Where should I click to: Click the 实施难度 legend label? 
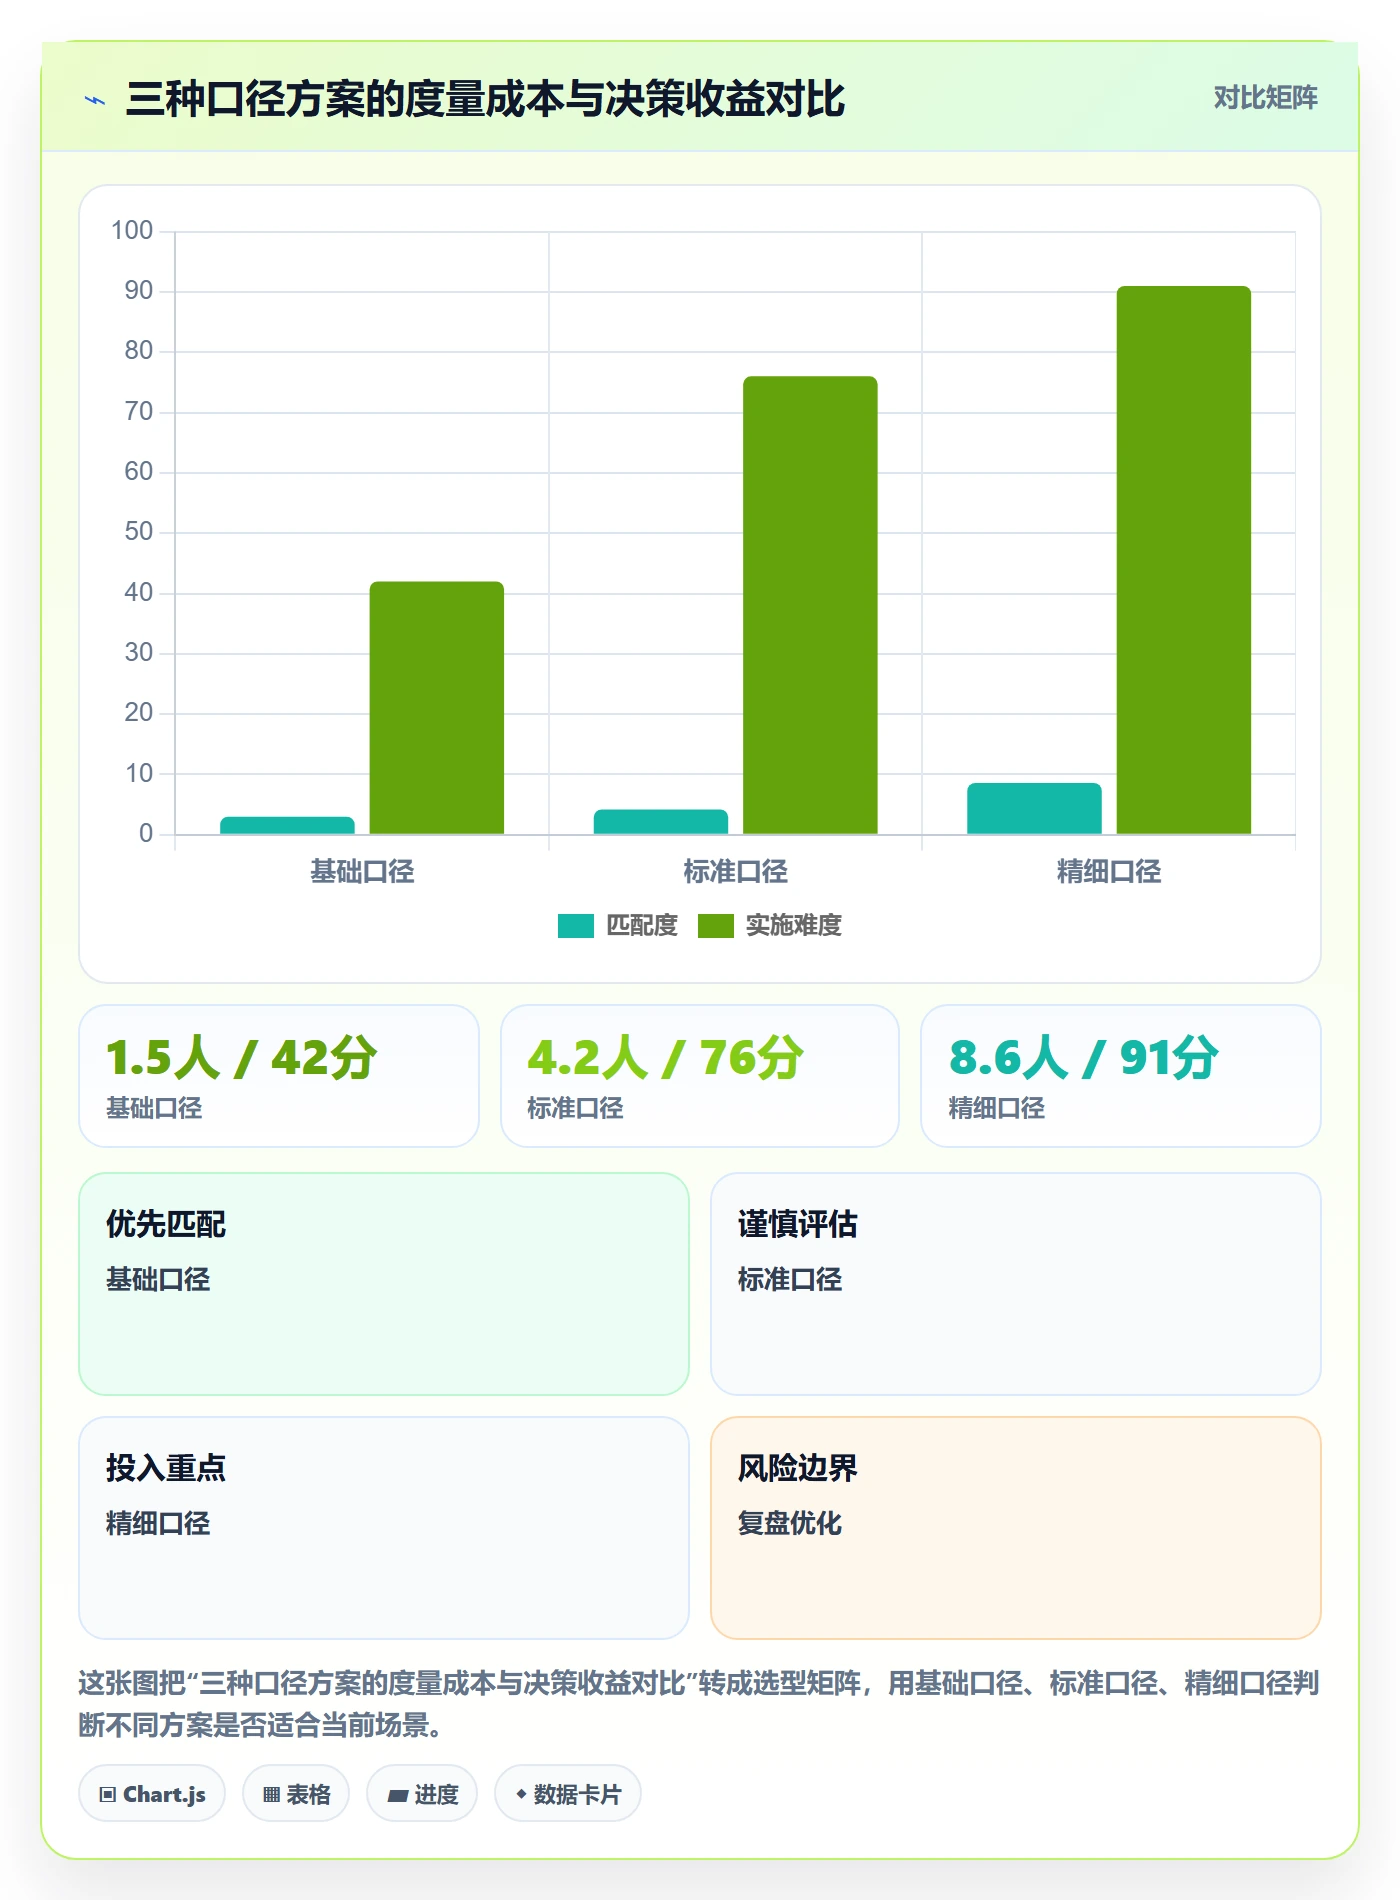point(794,926)
